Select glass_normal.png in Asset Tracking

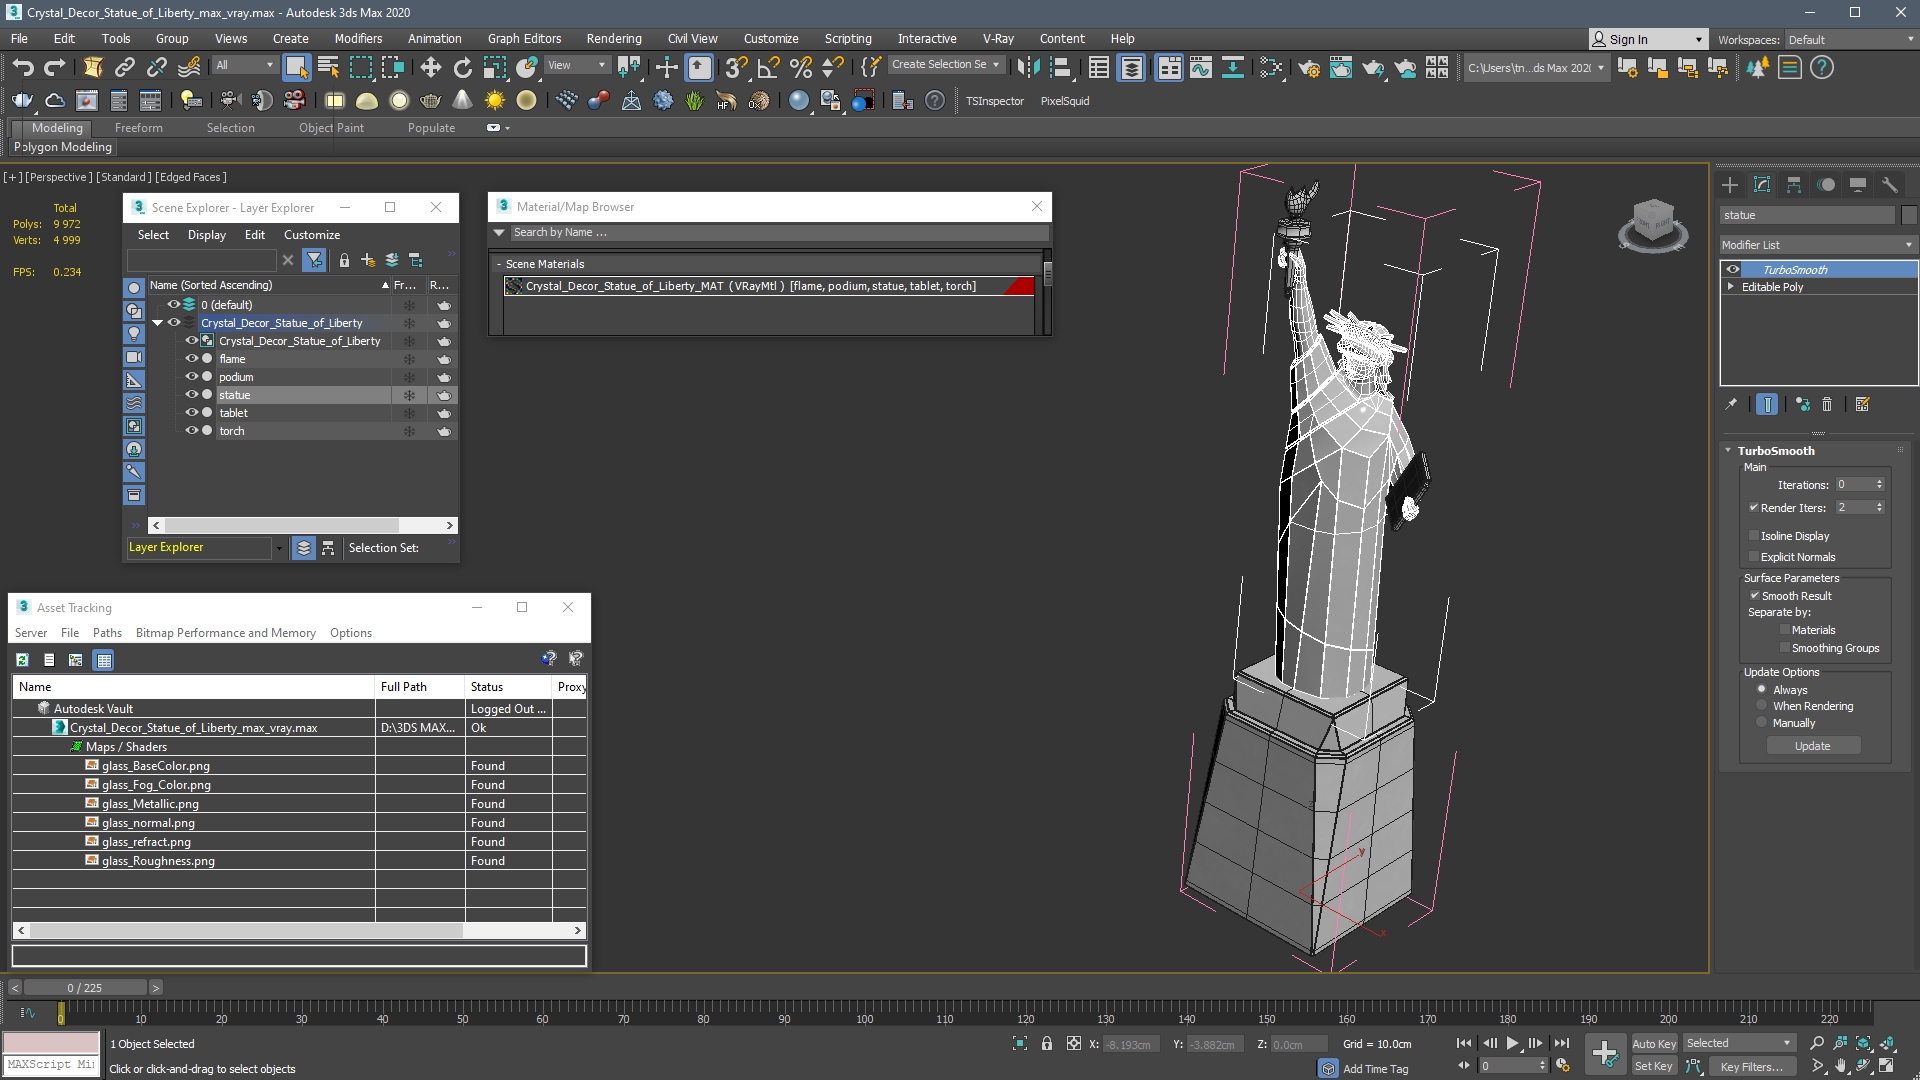point(148,823)
